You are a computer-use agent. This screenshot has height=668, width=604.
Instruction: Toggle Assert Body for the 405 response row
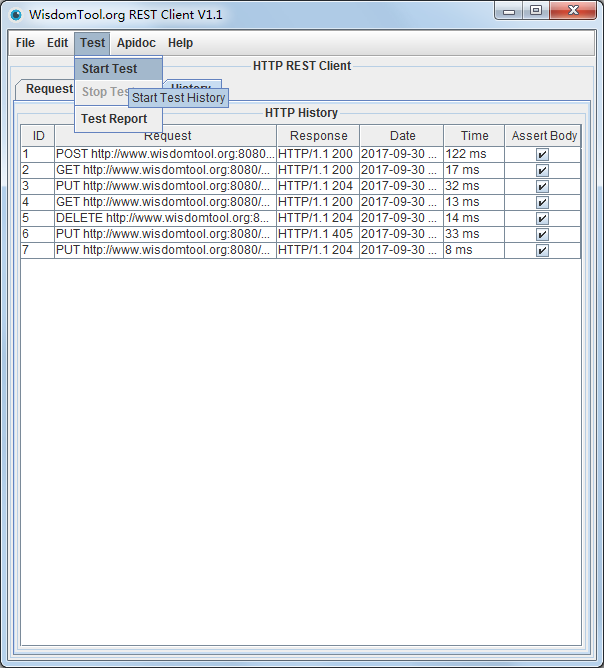(x=542, y=234)
